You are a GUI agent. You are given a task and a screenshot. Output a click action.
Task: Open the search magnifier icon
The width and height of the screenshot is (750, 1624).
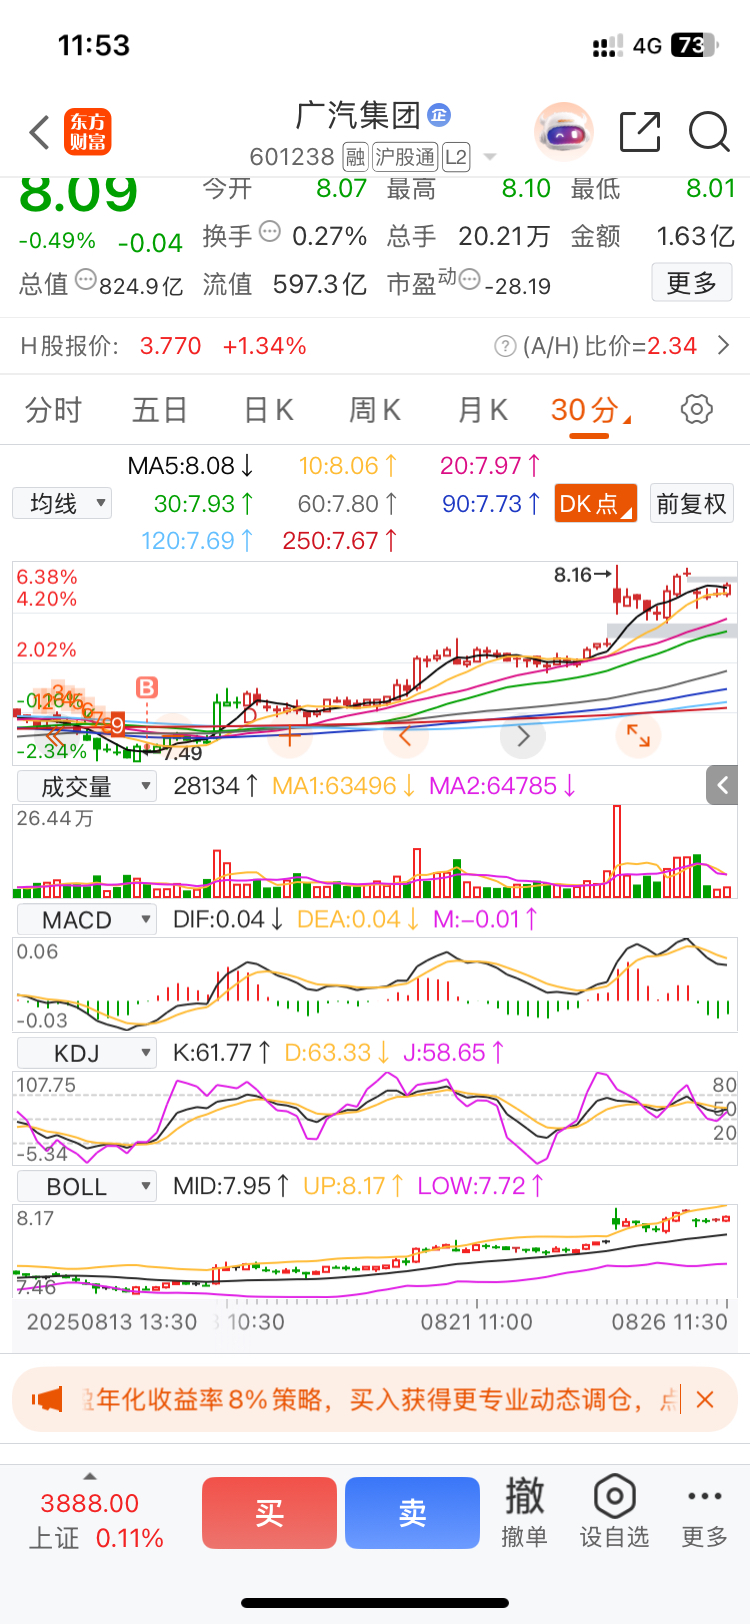709,132
